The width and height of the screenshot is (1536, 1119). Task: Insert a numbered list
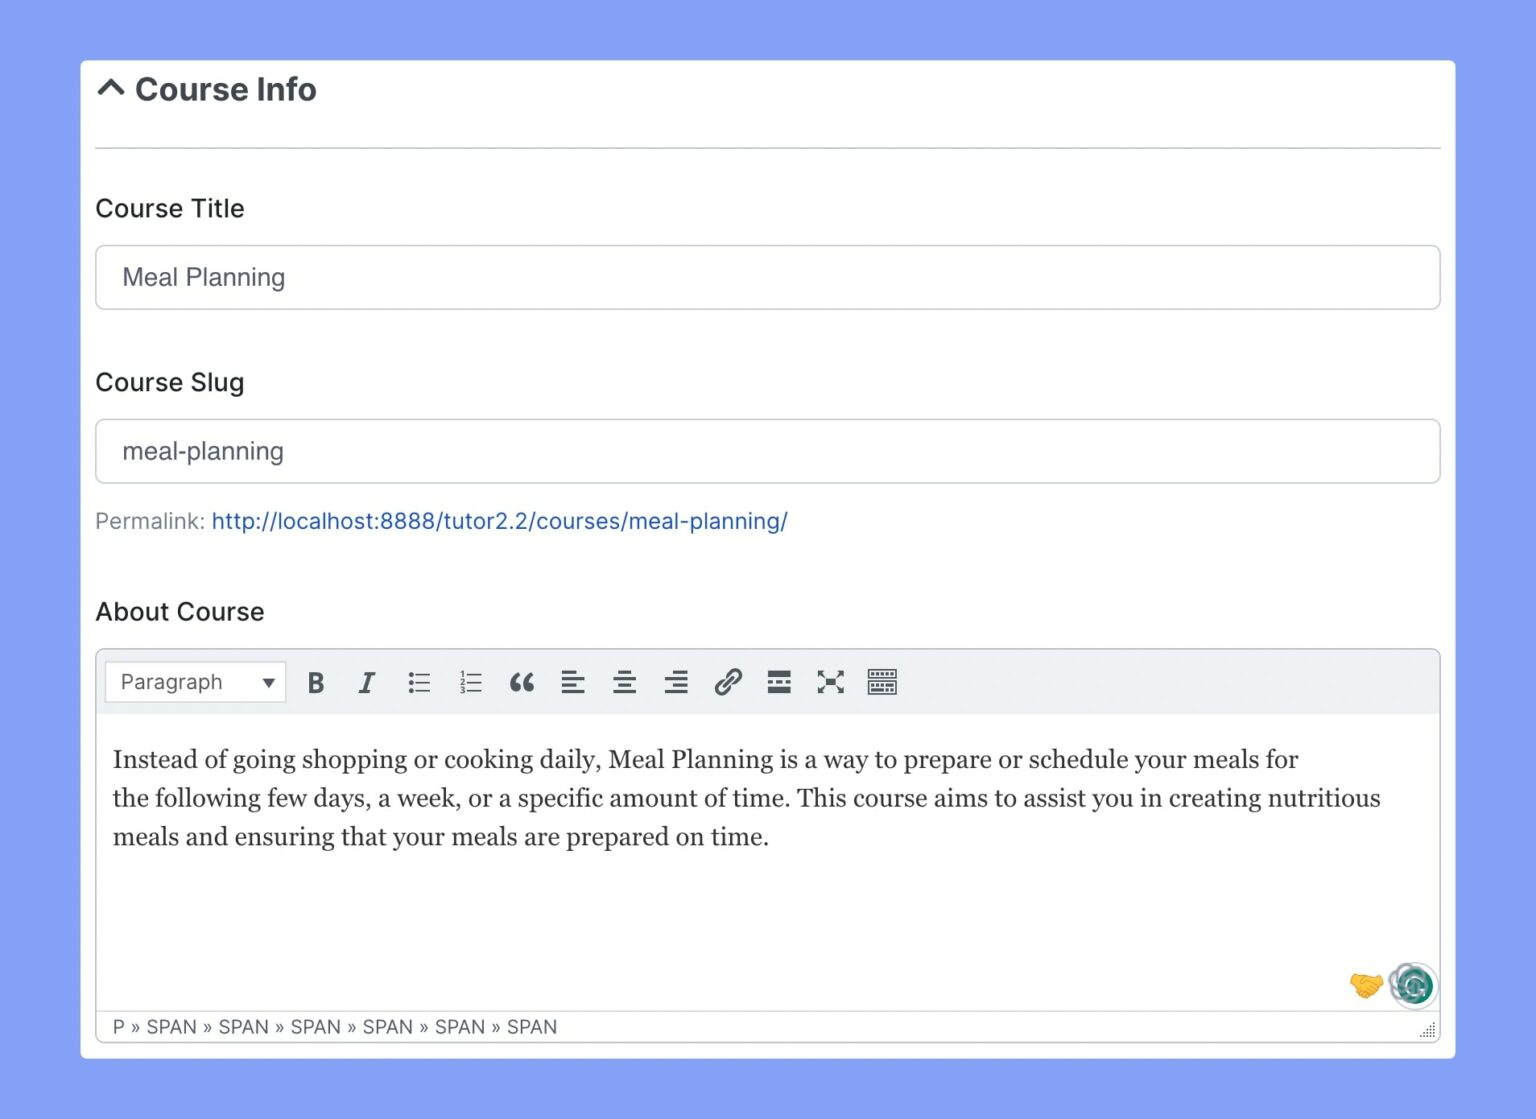[470, 682]
